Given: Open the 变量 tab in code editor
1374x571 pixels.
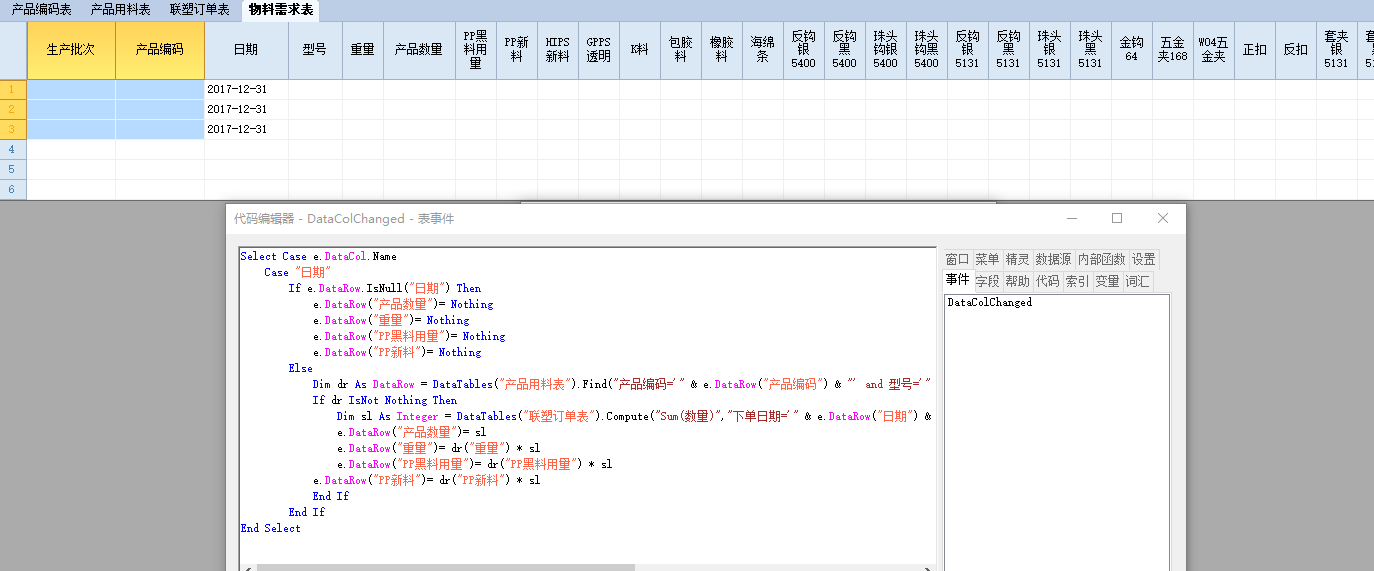Looking at the screenshot, I should 1107,282.
